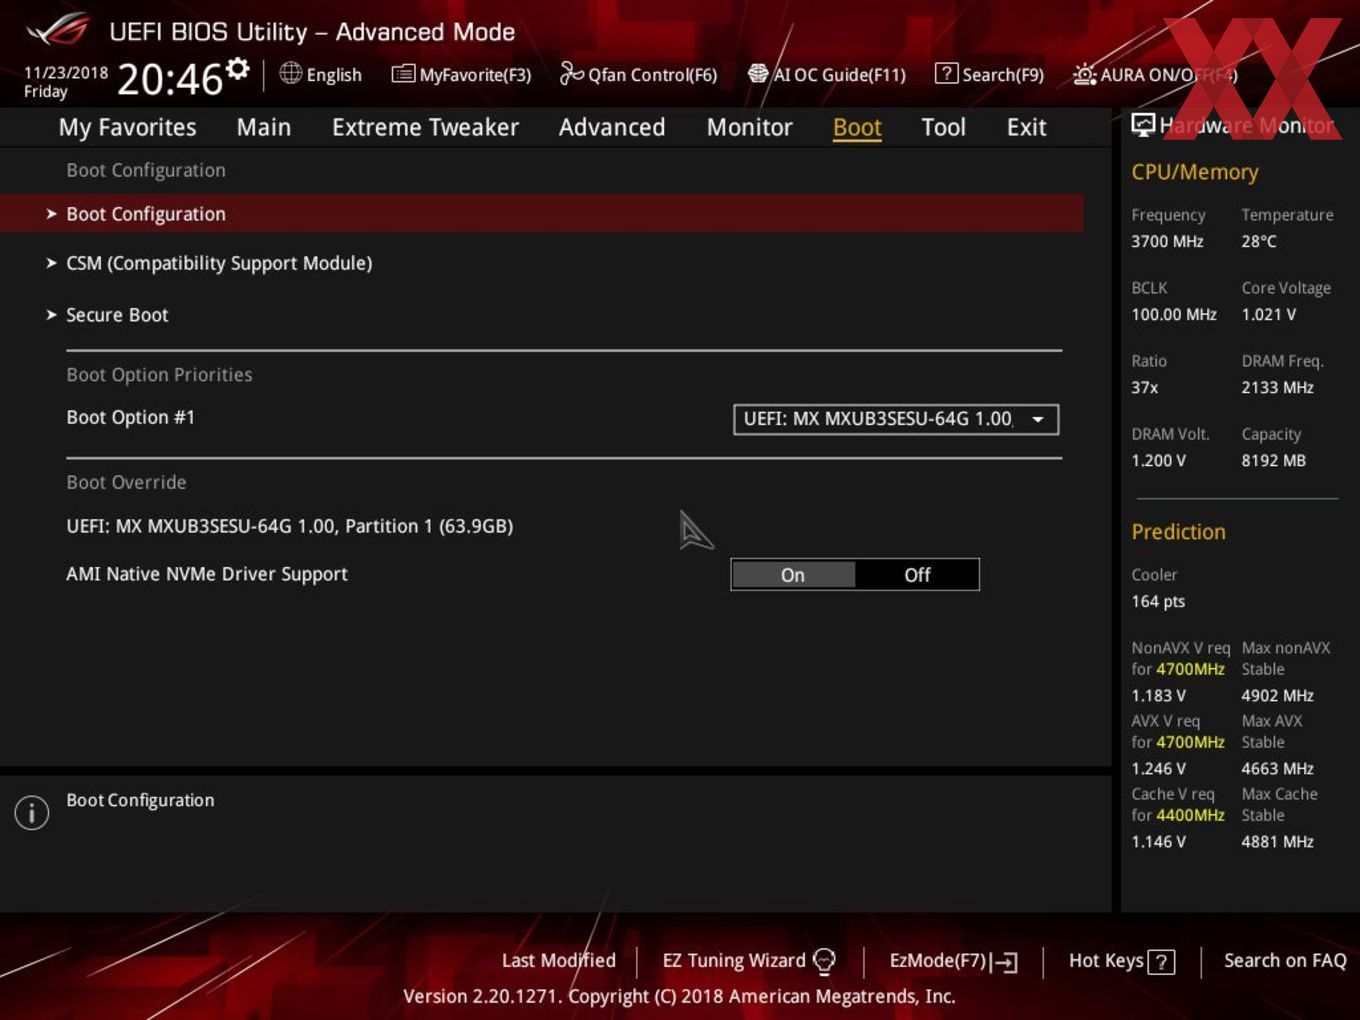1360x1020 pixels.
Task: Click the 4881 MHz max cache value
Action: pos(1278,841)
